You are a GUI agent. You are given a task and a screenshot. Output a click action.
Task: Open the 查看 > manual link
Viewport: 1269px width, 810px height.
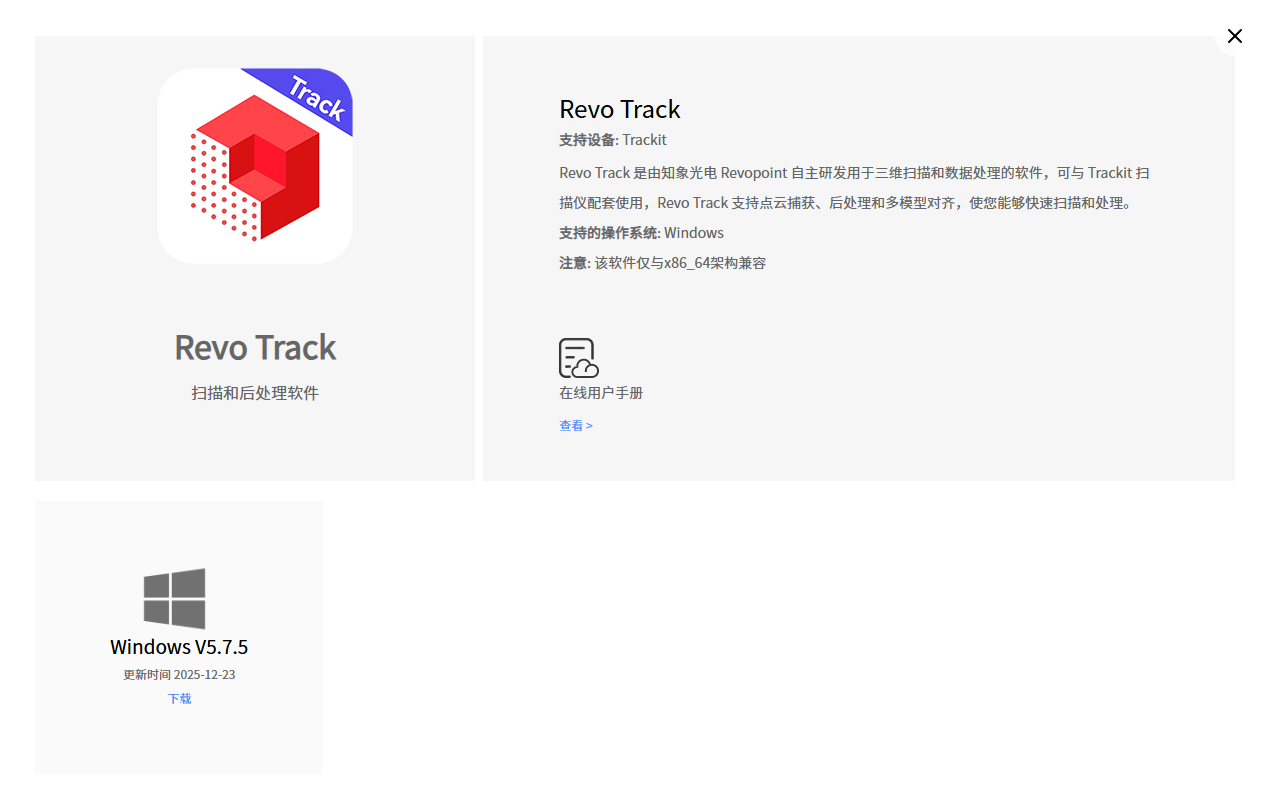[576, 425]
